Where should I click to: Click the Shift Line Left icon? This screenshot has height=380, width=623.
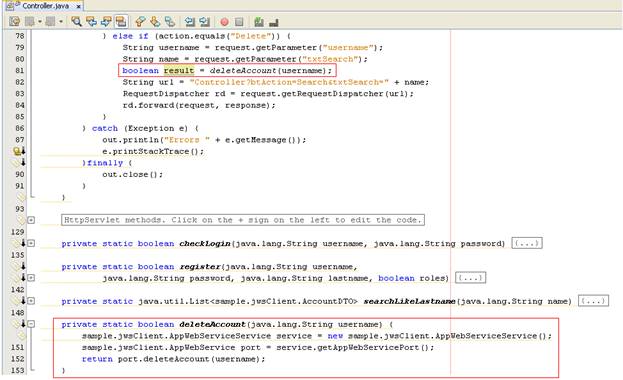point(190,21)
